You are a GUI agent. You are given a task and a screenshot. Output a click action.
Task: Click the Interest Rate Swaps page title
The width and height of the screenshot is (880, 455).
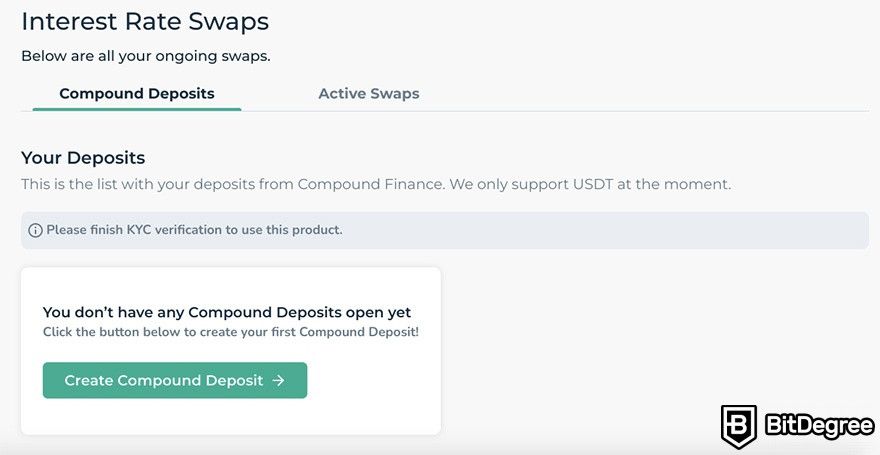[x=145, y=21]
